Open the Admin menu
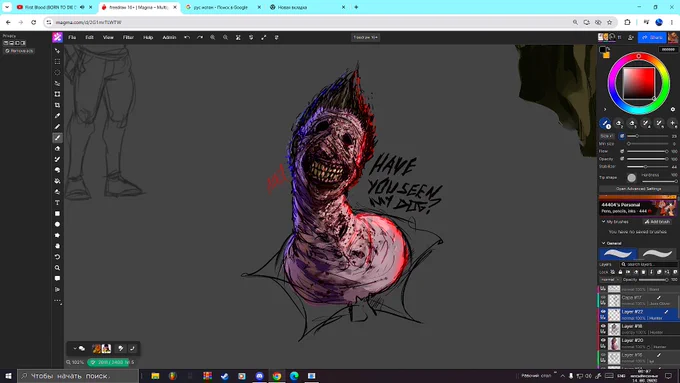Viewport: 680px width, 383px height. 169,37
